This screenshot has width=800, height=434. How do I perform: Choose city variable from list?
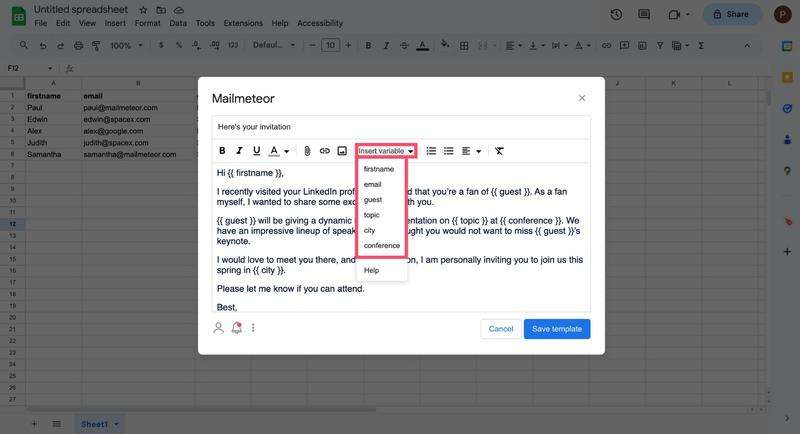click(x=370, y=230)
